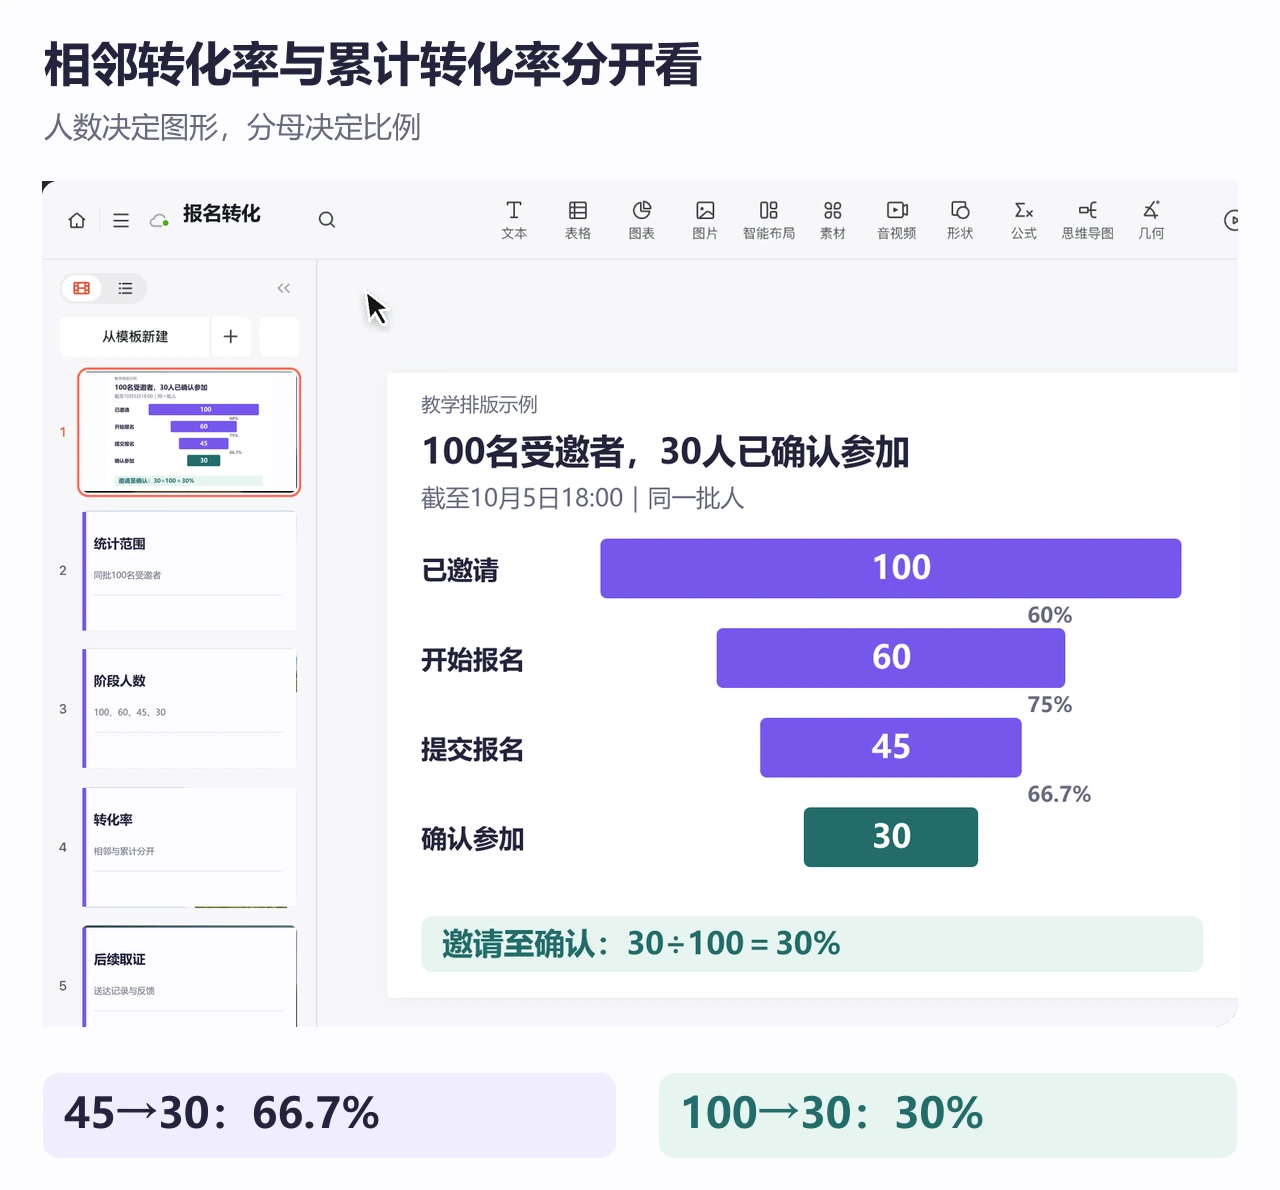Select the purple bar labeled 45

pos(890,747)
